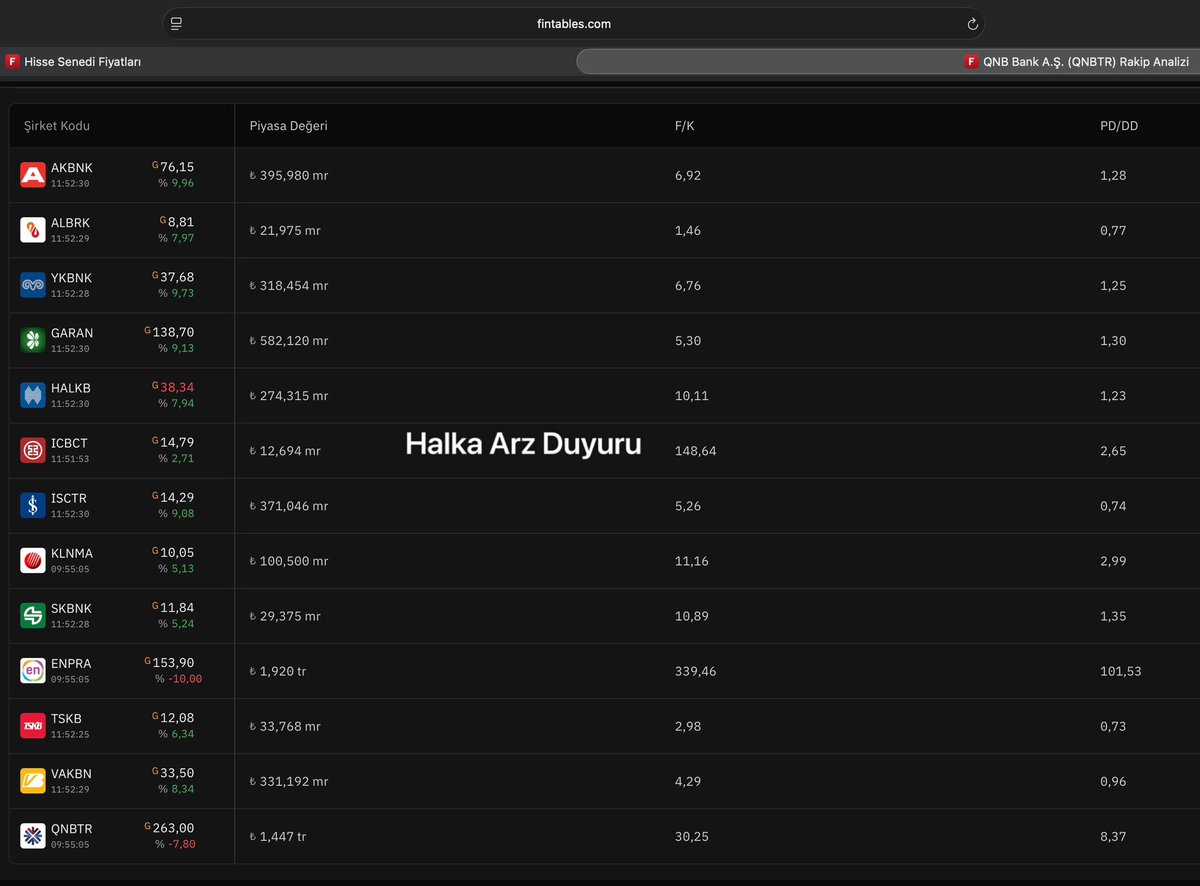Click the GARAN price 138,70
The image size is (1200, 886).
pos(173,332)
